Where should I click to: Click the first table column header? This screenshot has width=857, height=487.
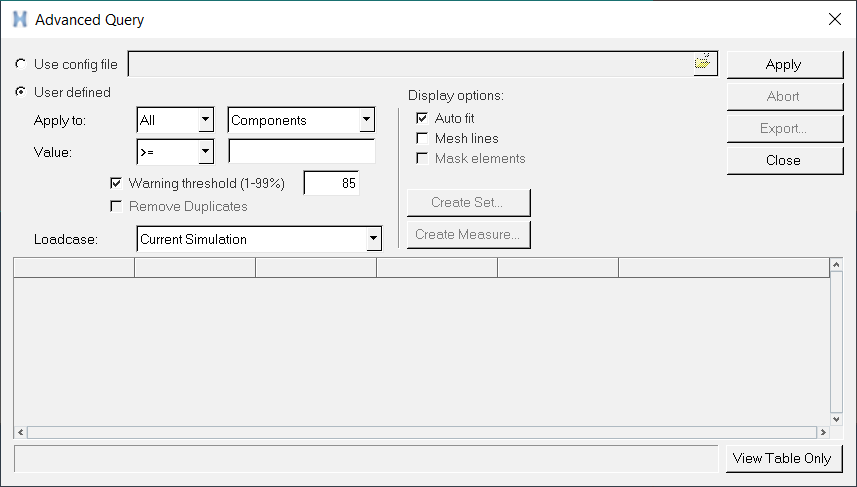point(74,267)
